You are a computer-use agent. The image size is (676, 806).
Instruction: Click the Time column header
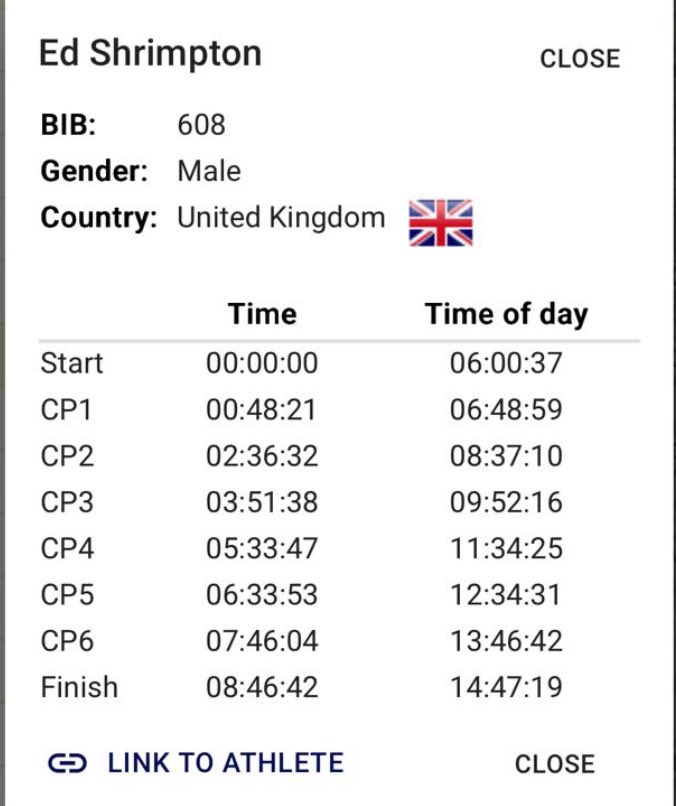coord(262,314)
